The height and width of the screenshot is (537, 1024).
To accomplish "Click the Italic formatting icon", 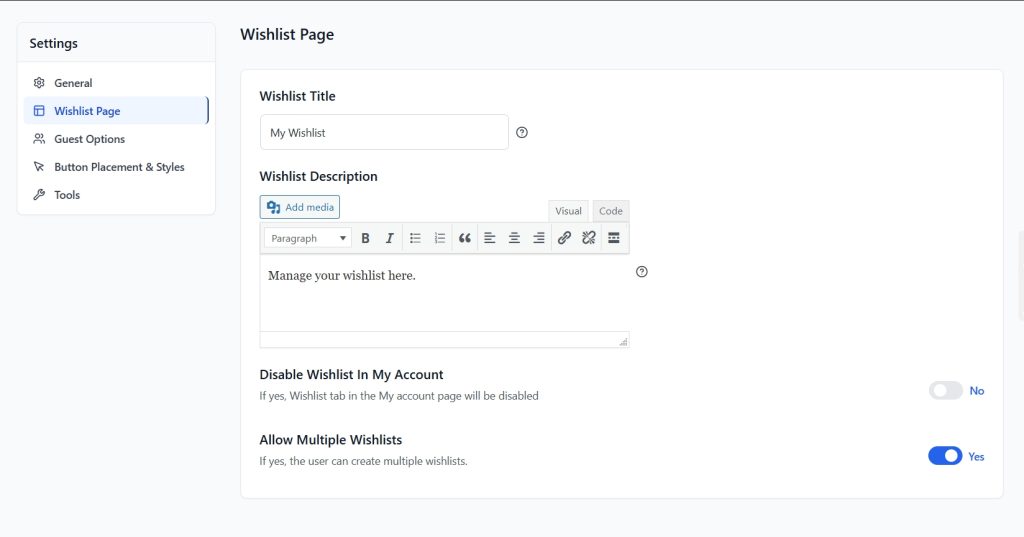I will click(390, 238).
